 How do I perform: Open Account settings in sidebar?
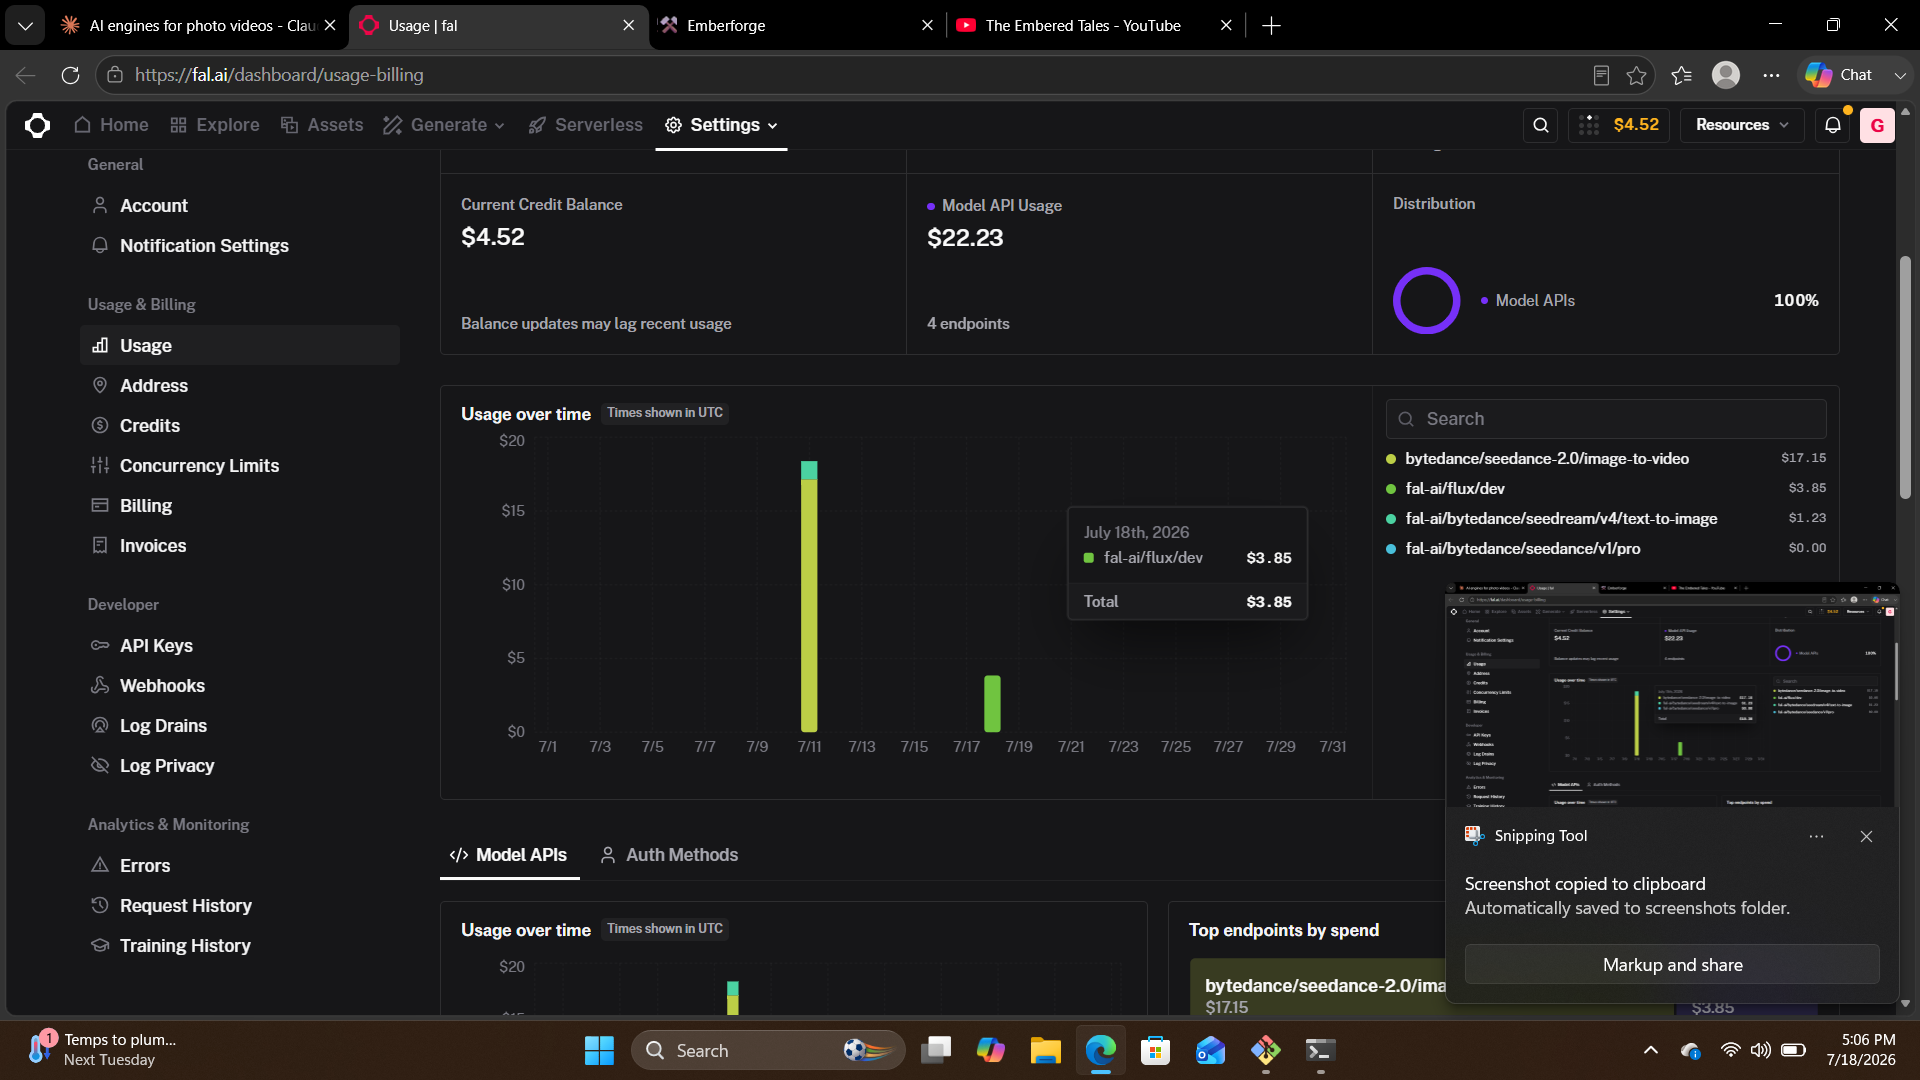coord(240,205)
